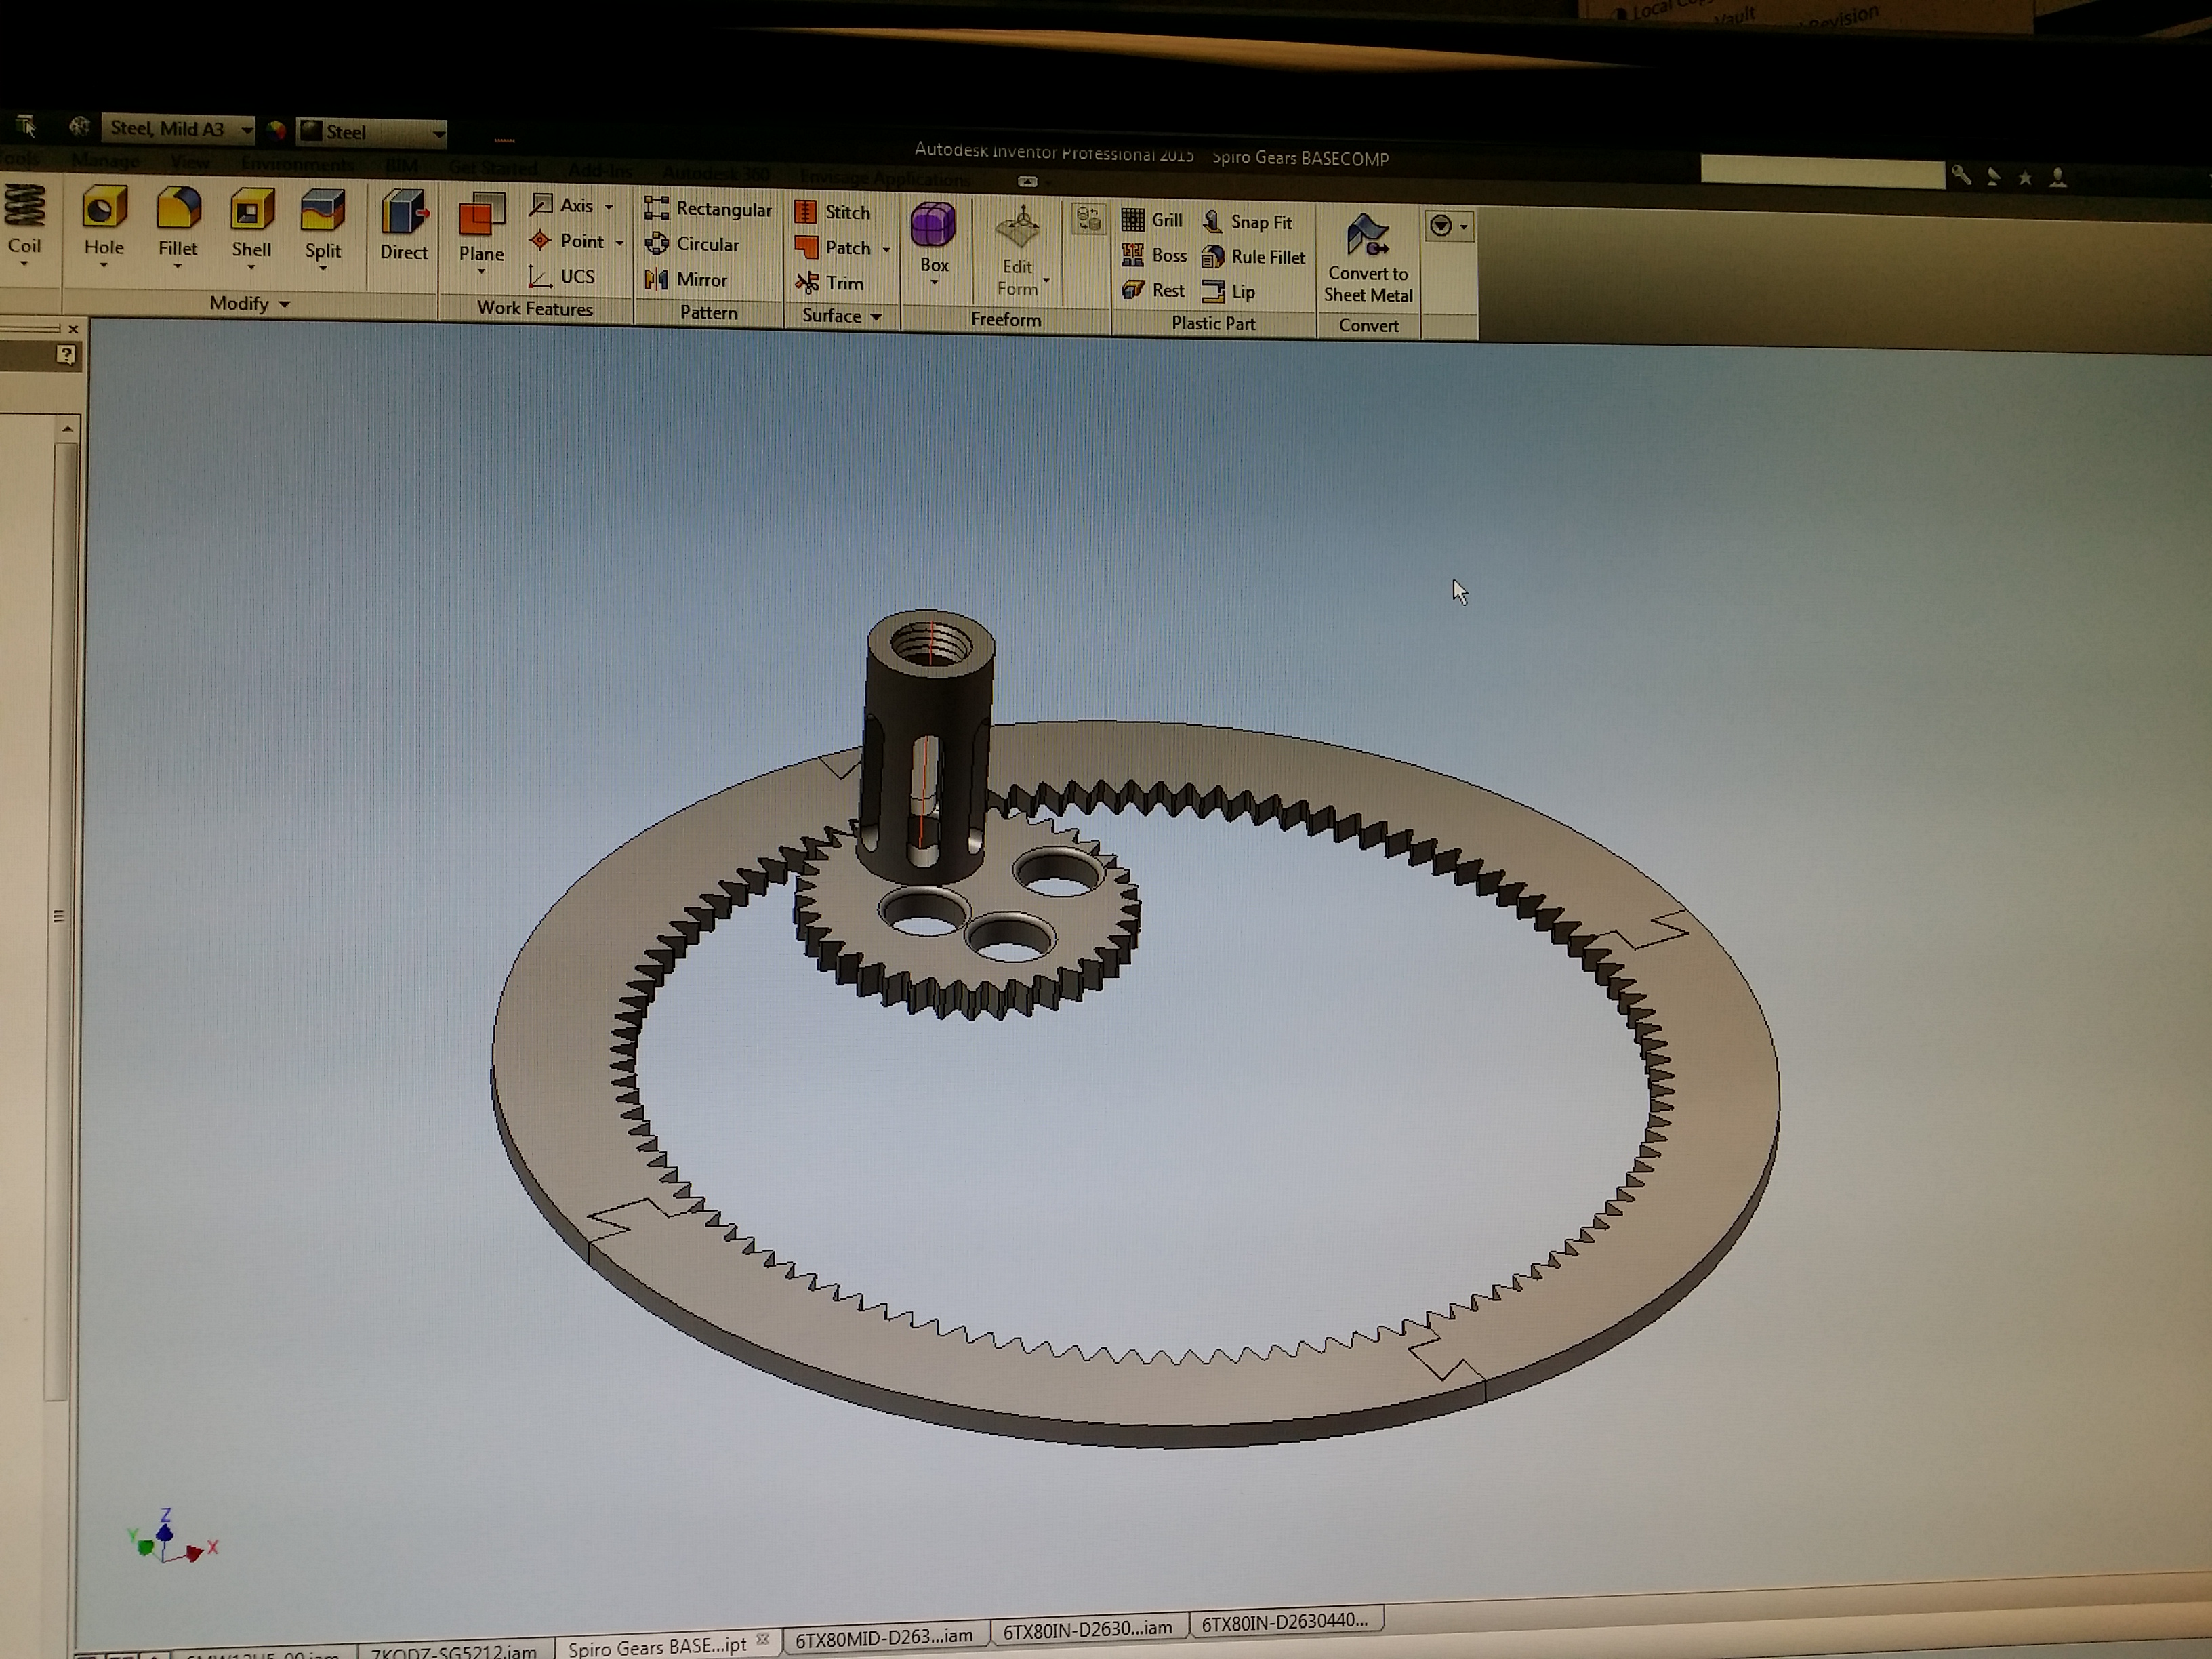Create a UCS coordinate system
Image resolution: width=2212 pixels, height=1659 pixels.
pyautogui.click(x=563, y=276)
